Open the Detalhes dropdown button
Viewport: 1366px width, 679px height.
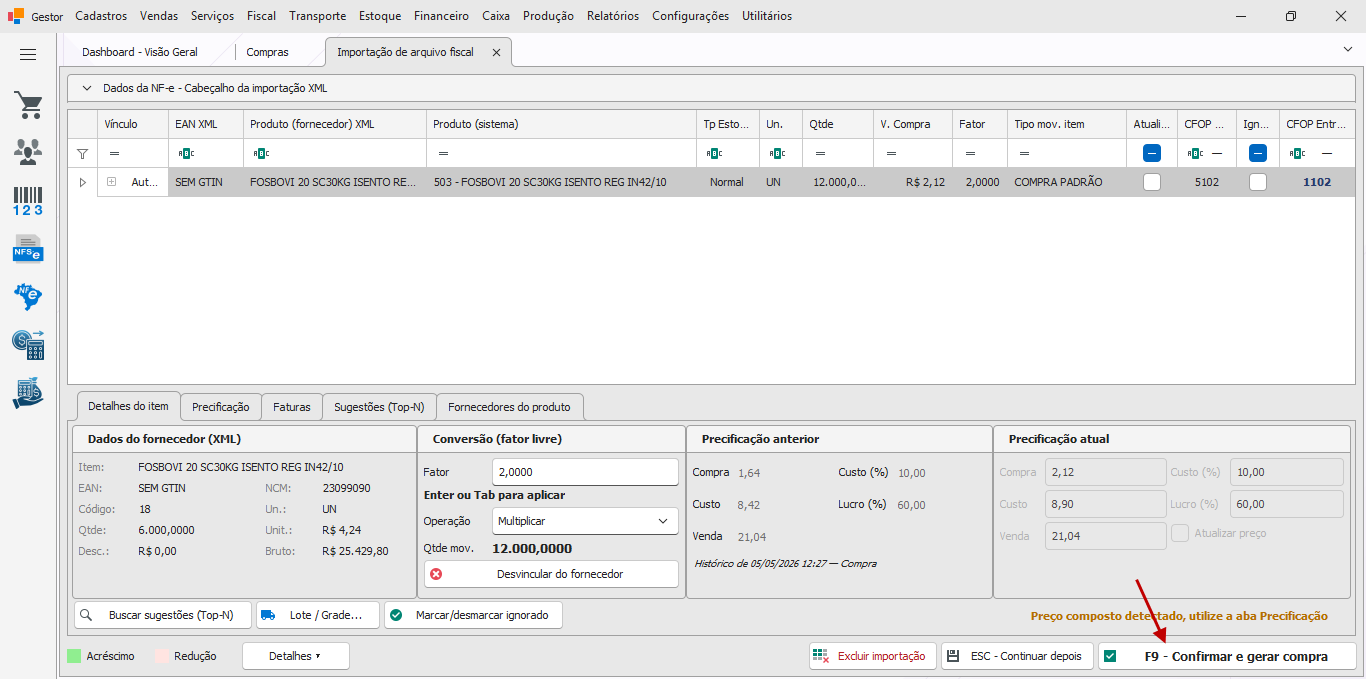pyautogui.click(x=295, y=656)
